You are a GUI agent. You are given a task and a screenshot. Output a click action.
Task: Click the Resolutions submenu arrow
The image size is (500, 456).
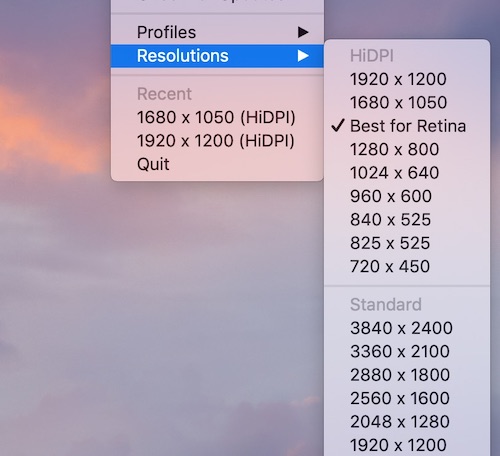click(x=303, y=56)
